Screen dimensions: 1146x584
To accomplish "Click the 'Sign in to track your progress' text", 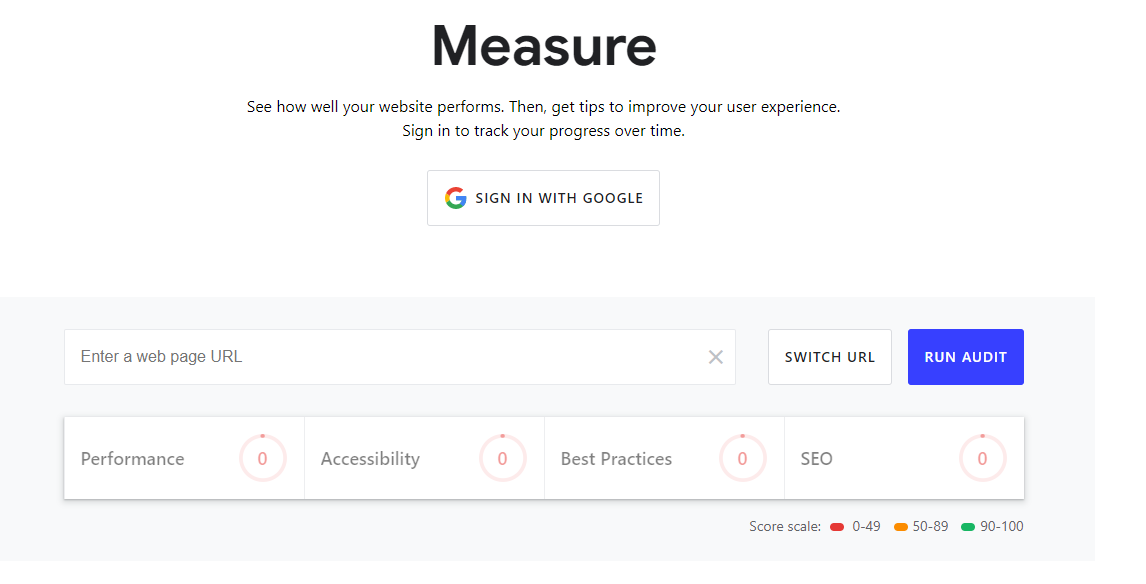I will click(543, 131).
